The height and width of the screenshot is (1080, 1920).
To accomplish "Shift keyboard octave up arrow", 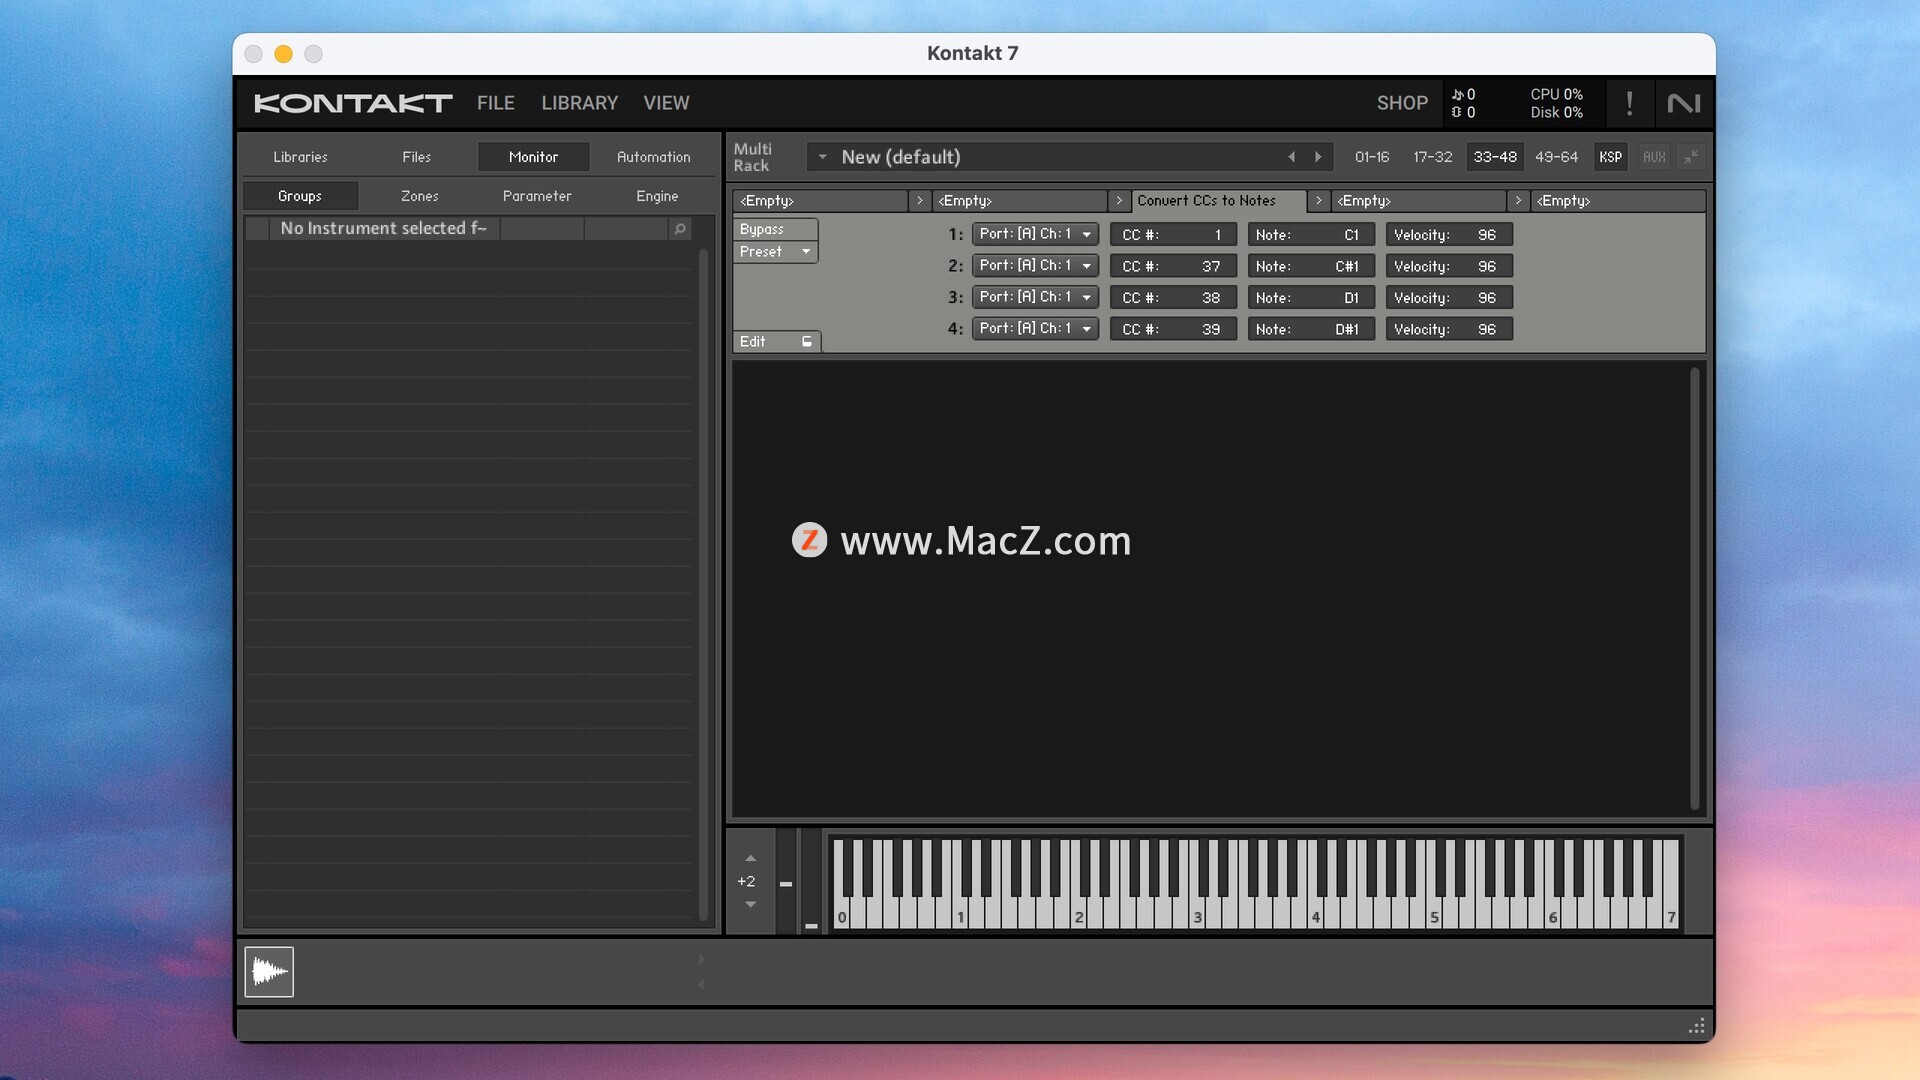I will click(750, 859).
